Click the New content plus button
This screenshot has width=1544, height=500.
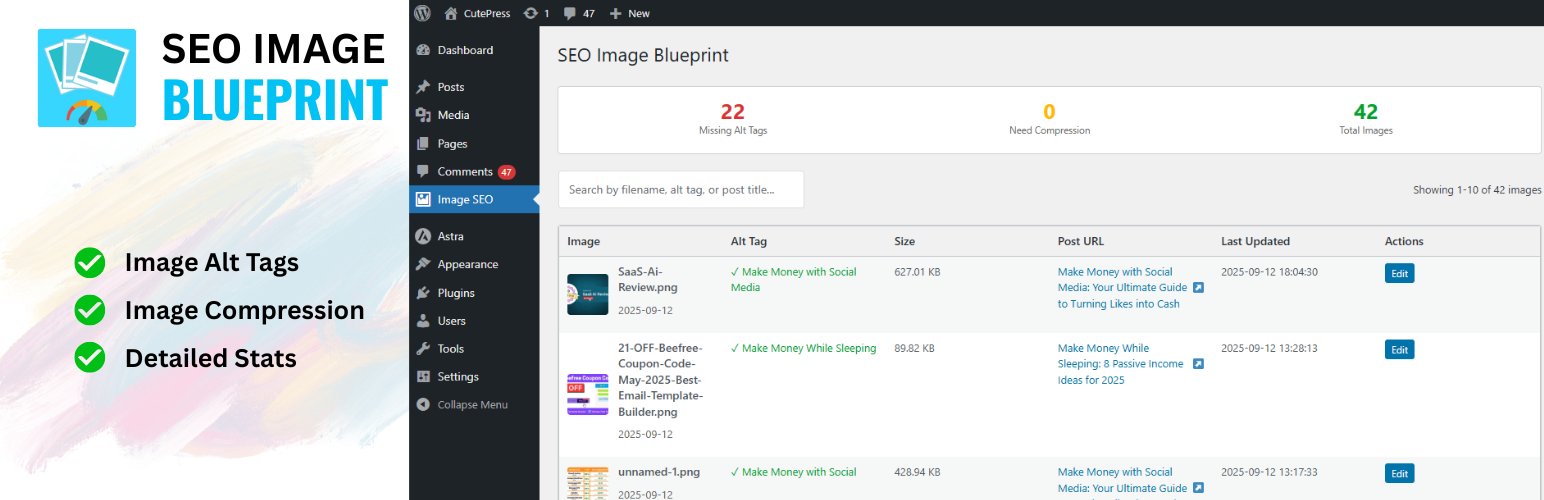[616, 13]
